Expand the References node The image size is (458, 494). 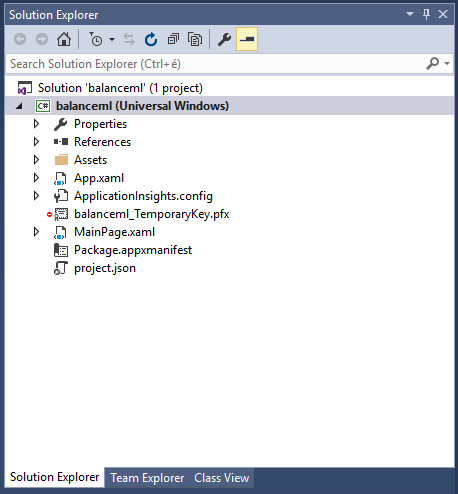(36, 142)
